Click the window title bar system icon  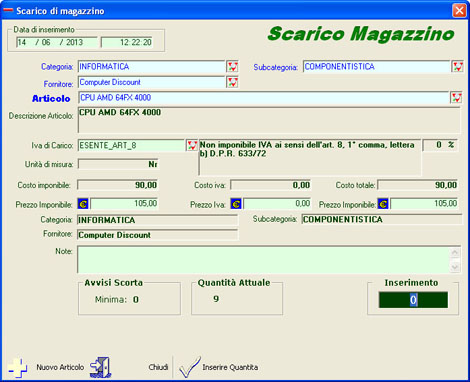click(8, 11)
